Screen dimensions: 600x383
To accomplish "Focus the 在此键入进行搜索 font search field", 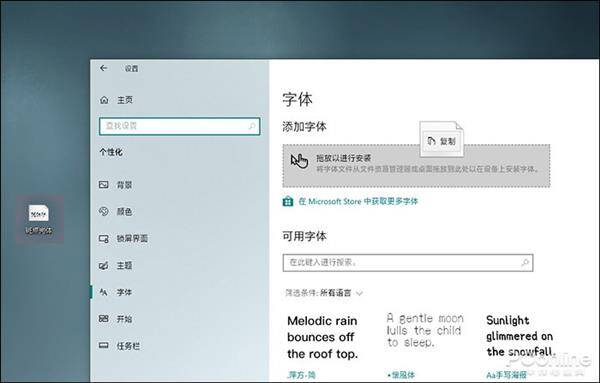I will (x=408, y=262).
